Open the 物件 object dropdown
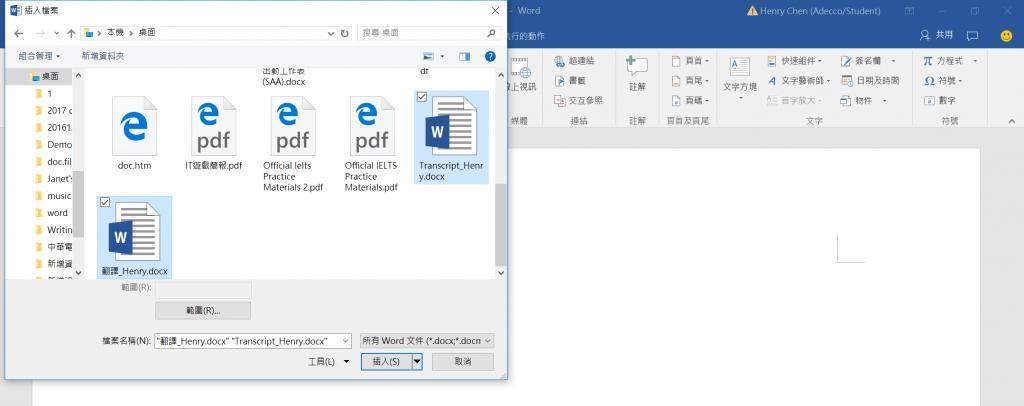Image resolution: width=1024 pixels, height=406 pixels. (x=884, y=101)
